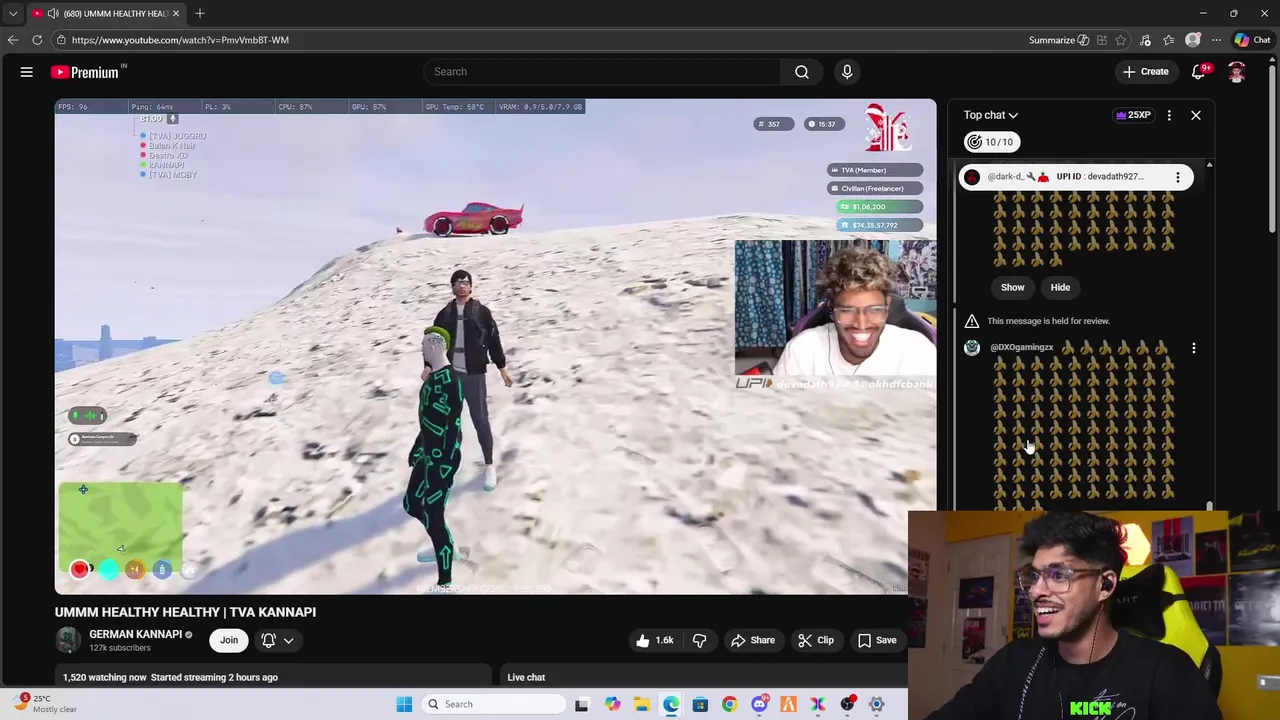Open the favorites list icon
This screenshot has height=720, width=1280.
(x=1168, y=40)
